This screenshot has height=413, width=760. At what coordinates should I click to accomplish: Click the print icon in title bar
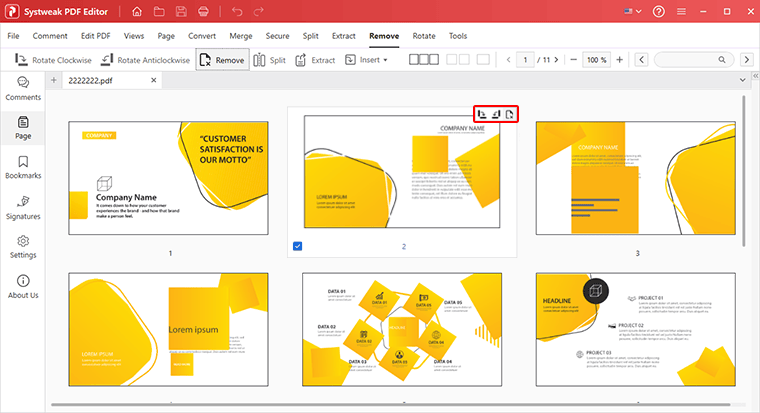tap(203, 12)
